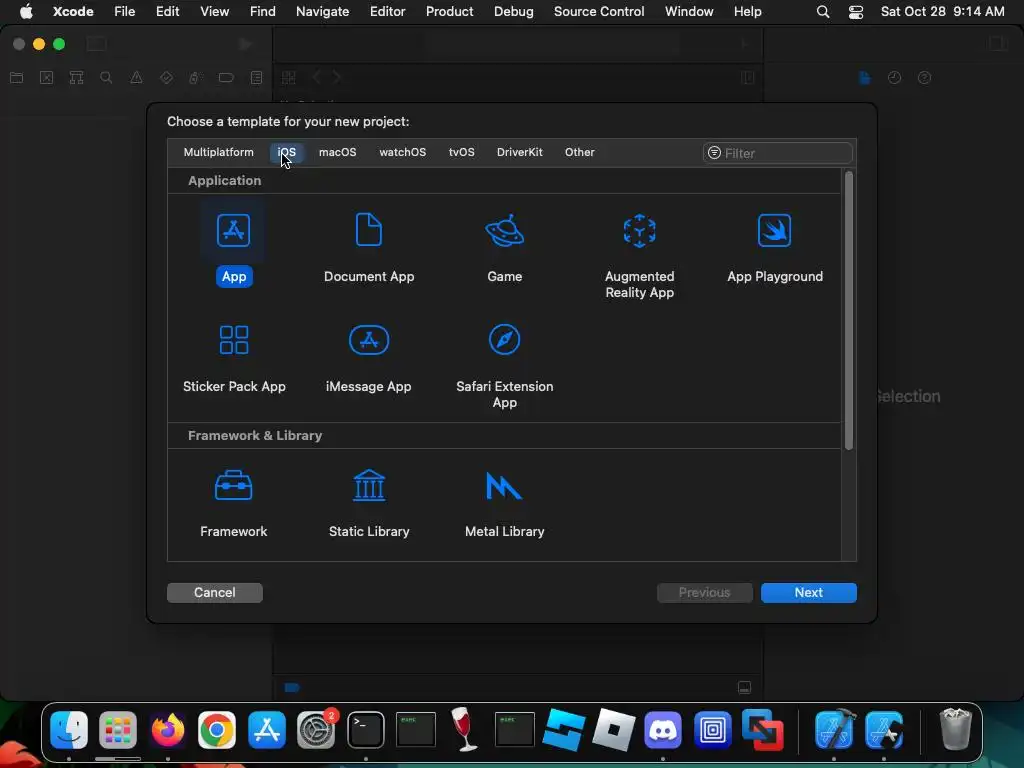Open the App Store from the Dock
The width and height of the screenshot is (1024, 768).
click(266, 729)
